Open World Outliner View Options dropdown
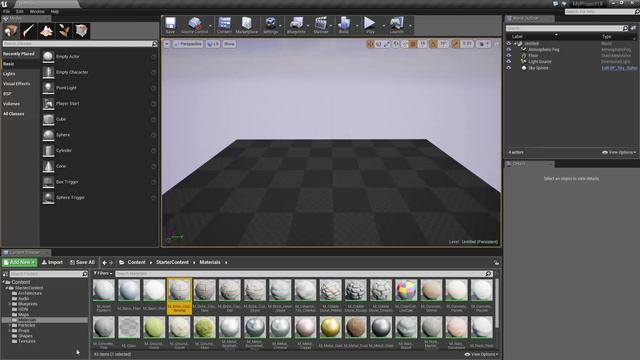640x360 pixels. point(619,152)
